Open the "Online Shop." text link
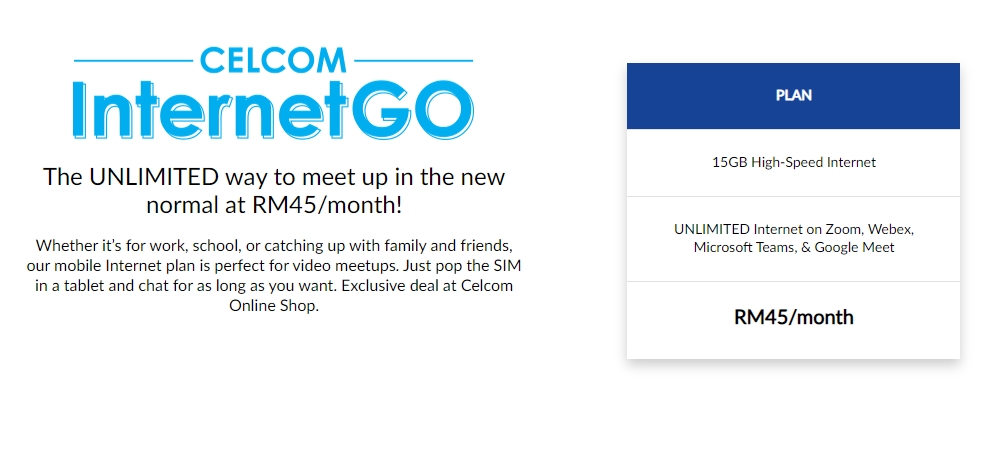The height and width of the screenshot is (453, 994). point(273,306)
